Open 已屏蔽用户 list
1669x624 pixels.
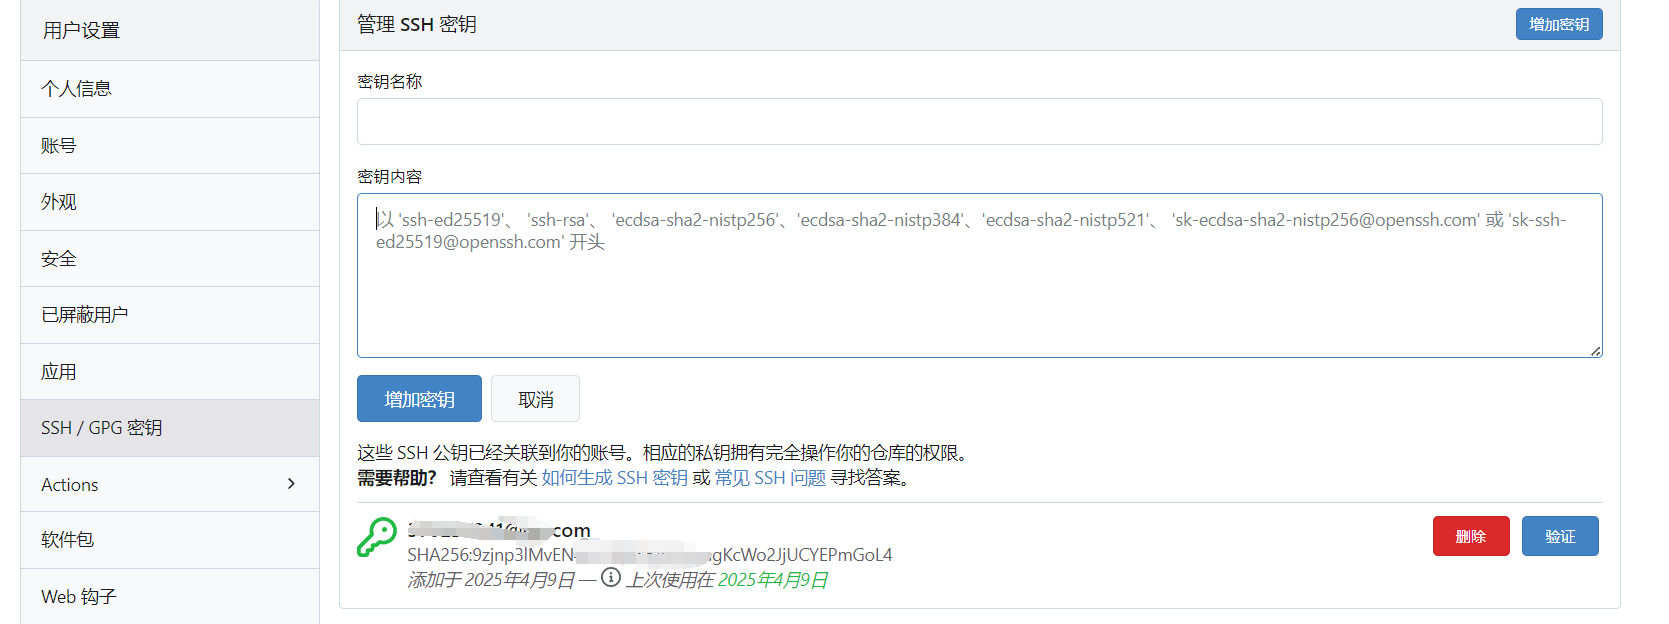(85, 315)
